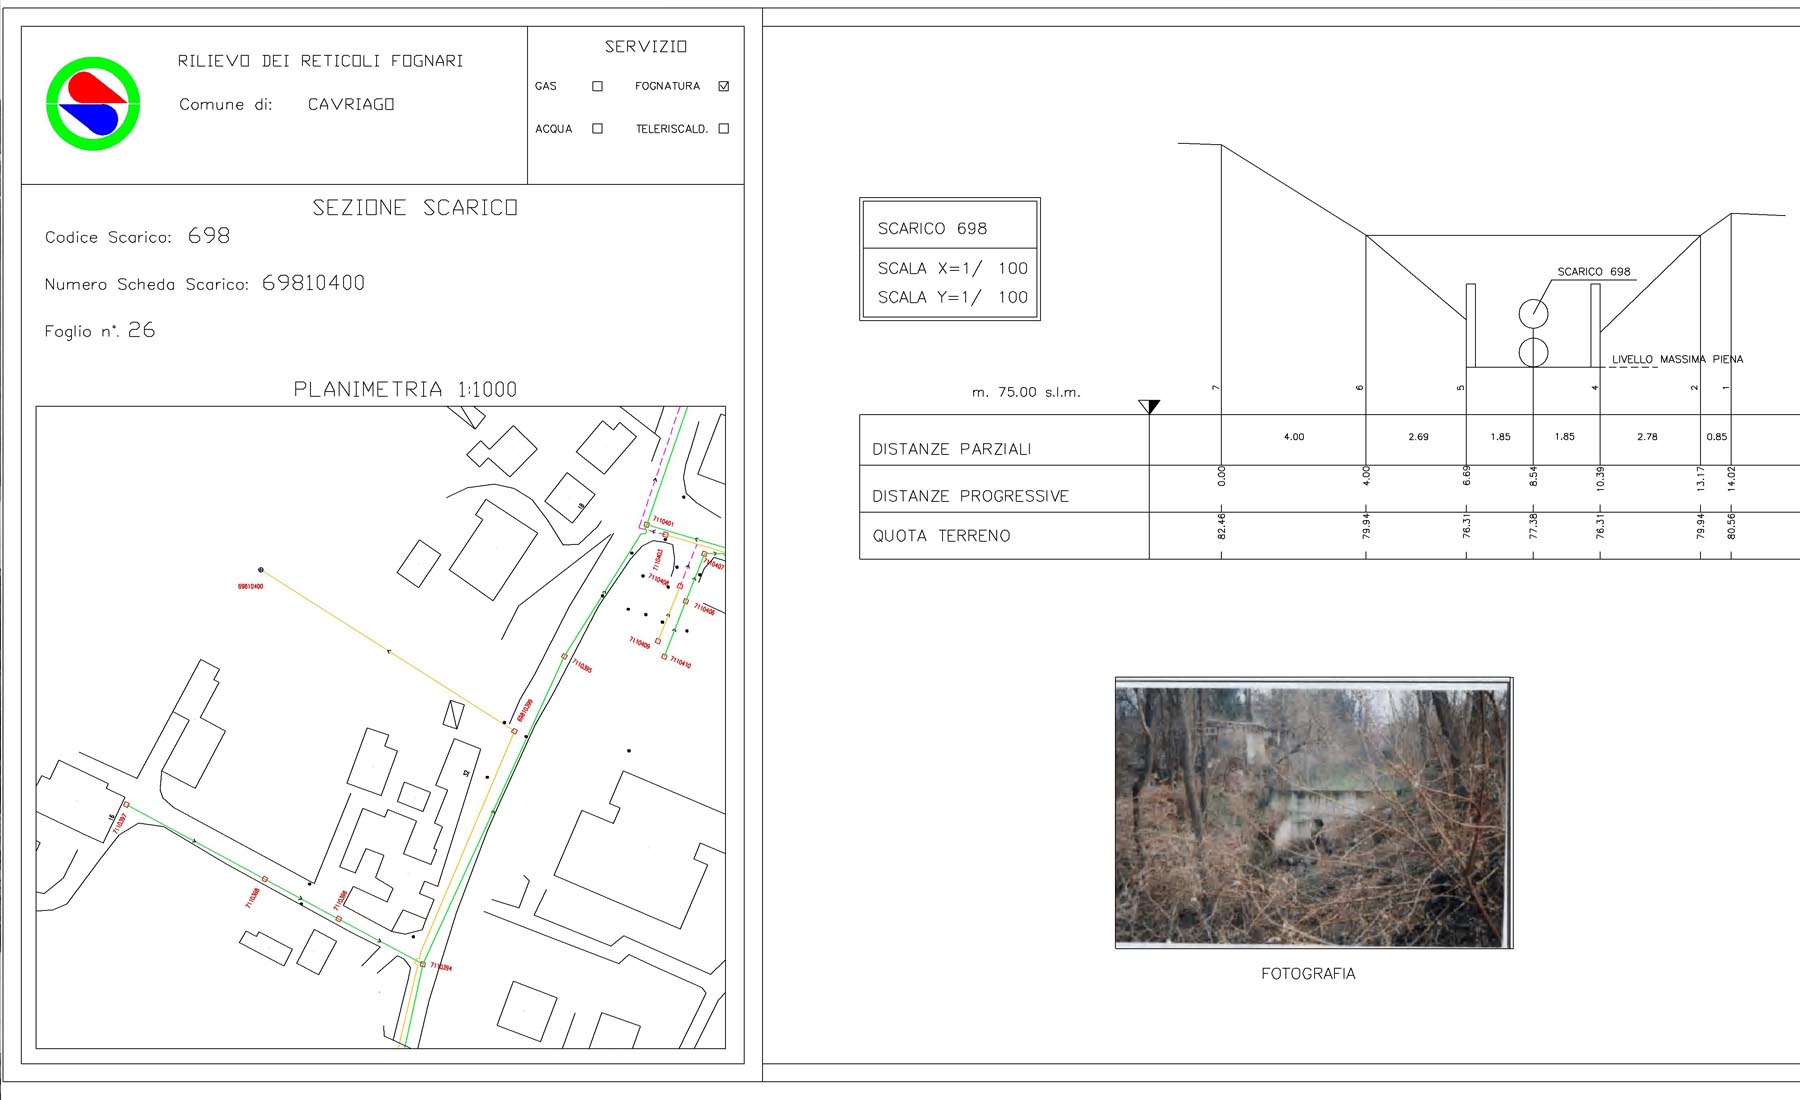Click map manhole label '7110395'

coord(582,664)
